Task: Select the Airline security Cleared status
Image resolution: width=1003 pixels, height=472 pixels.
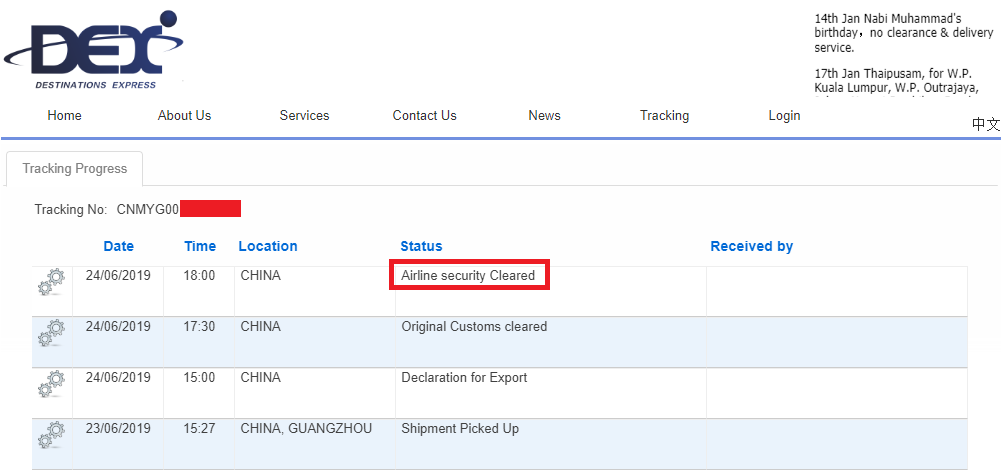Action: (x=468, y=276)
